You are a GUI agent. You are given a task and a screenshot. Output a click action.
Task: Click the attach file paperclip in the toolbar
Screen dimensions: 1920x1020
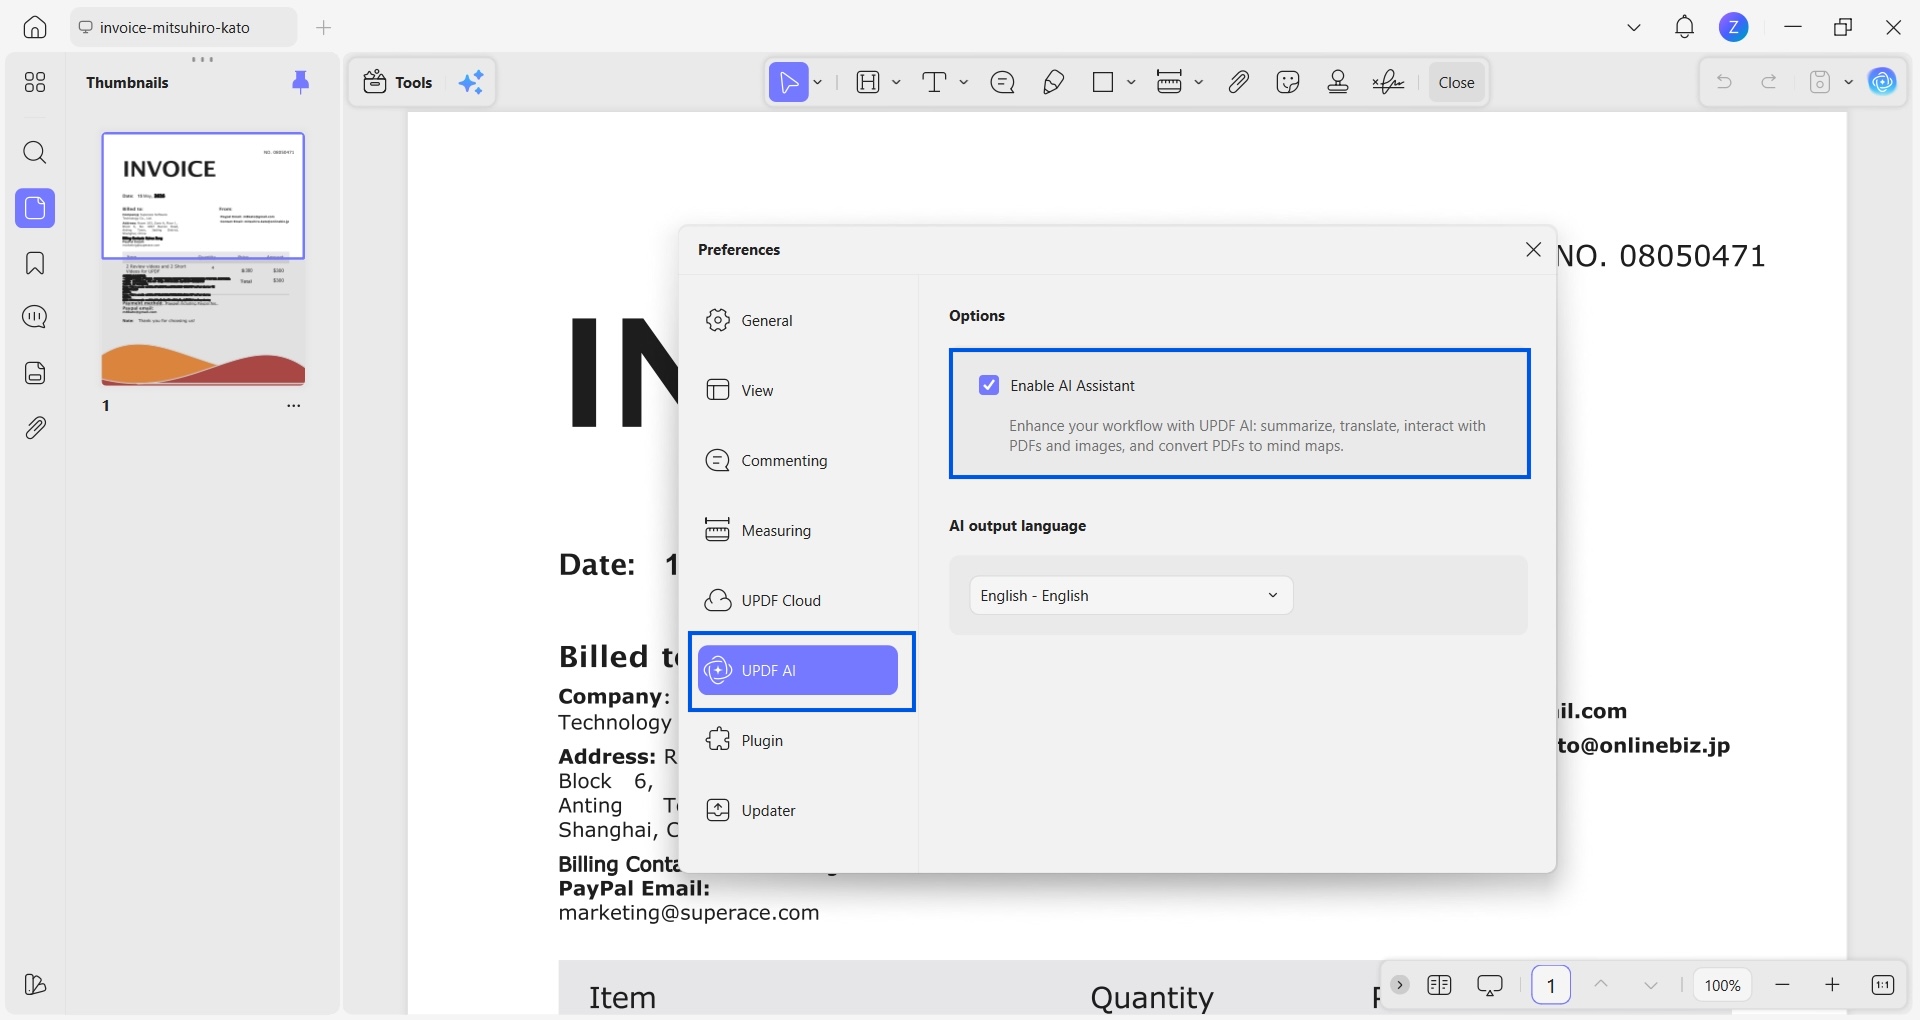(1239, 82)
